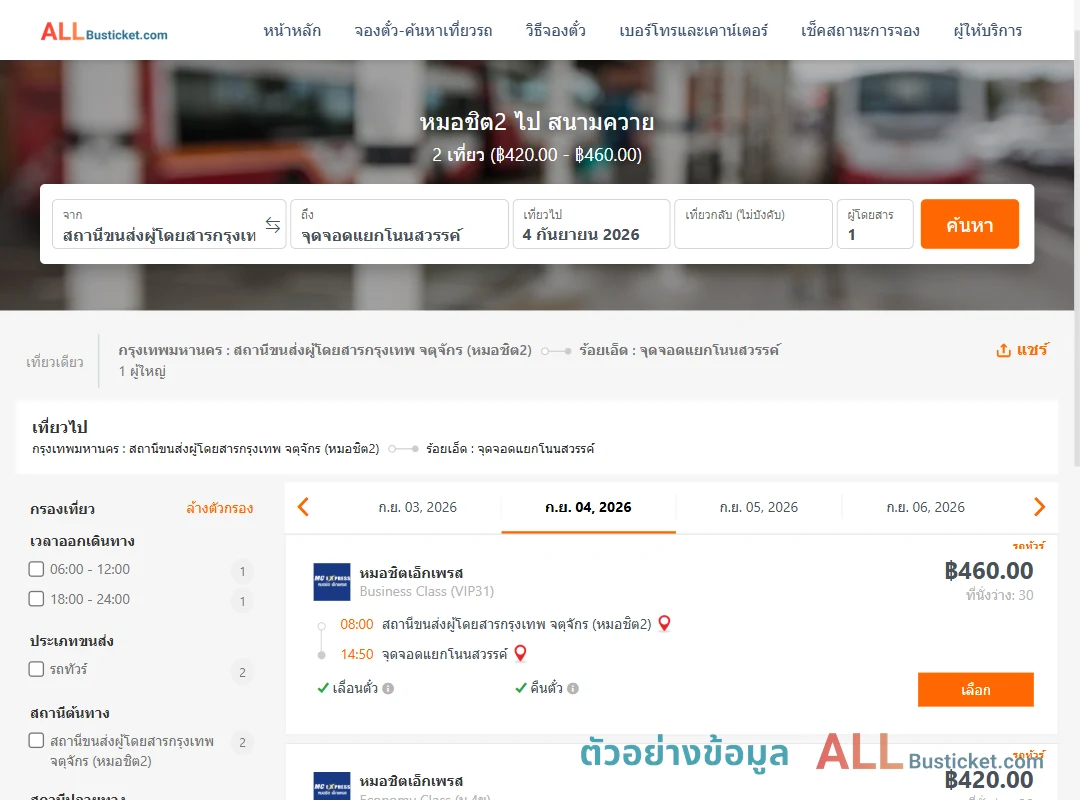1080x800 pixels.
Task: Open the ถึง destination field
Action: pos(399,224)
